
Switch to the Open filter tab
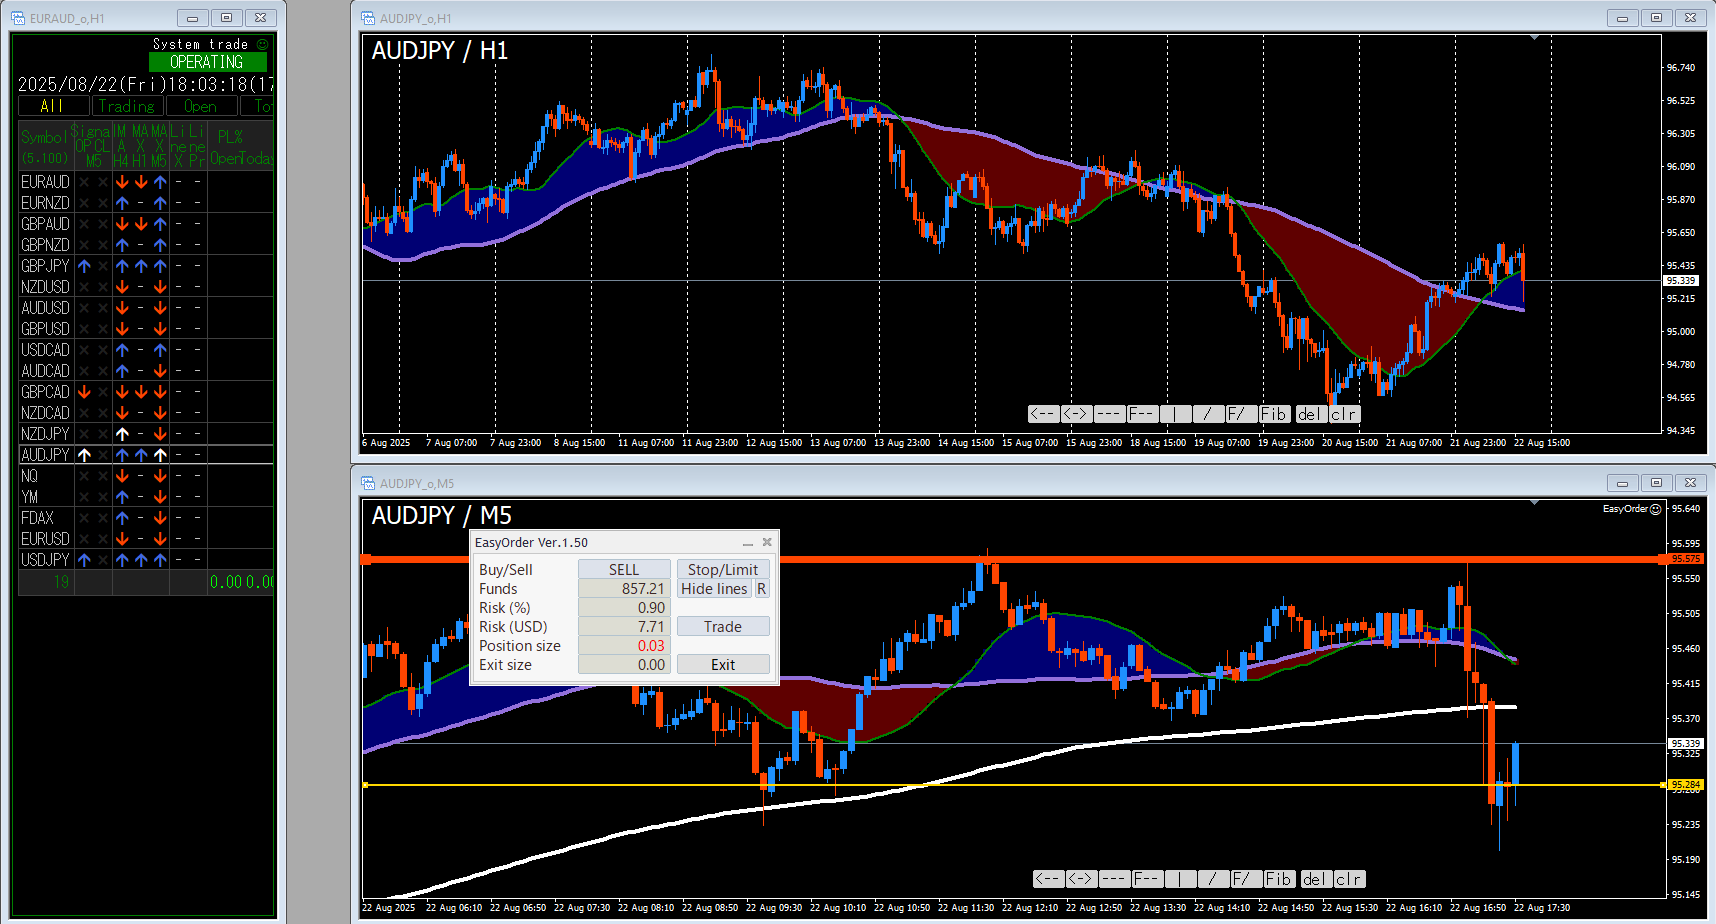point(201,106)
